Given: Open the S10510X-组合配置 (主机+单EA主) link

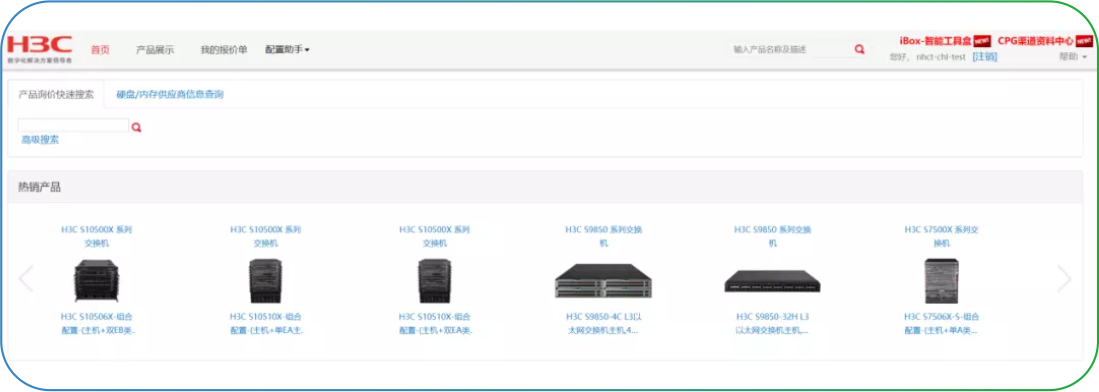Looking at the screenshot, I should tap(266, 323).
